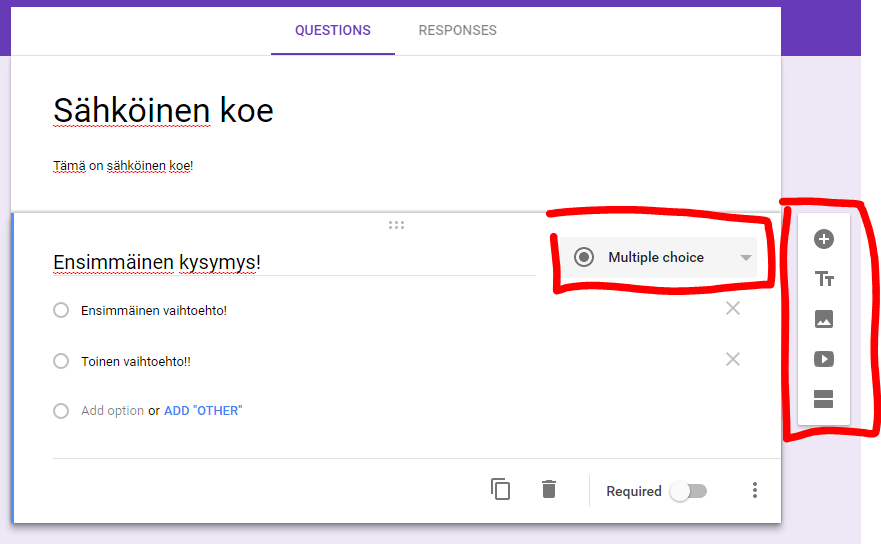Delete the question with trash icon

pos(549,489)
